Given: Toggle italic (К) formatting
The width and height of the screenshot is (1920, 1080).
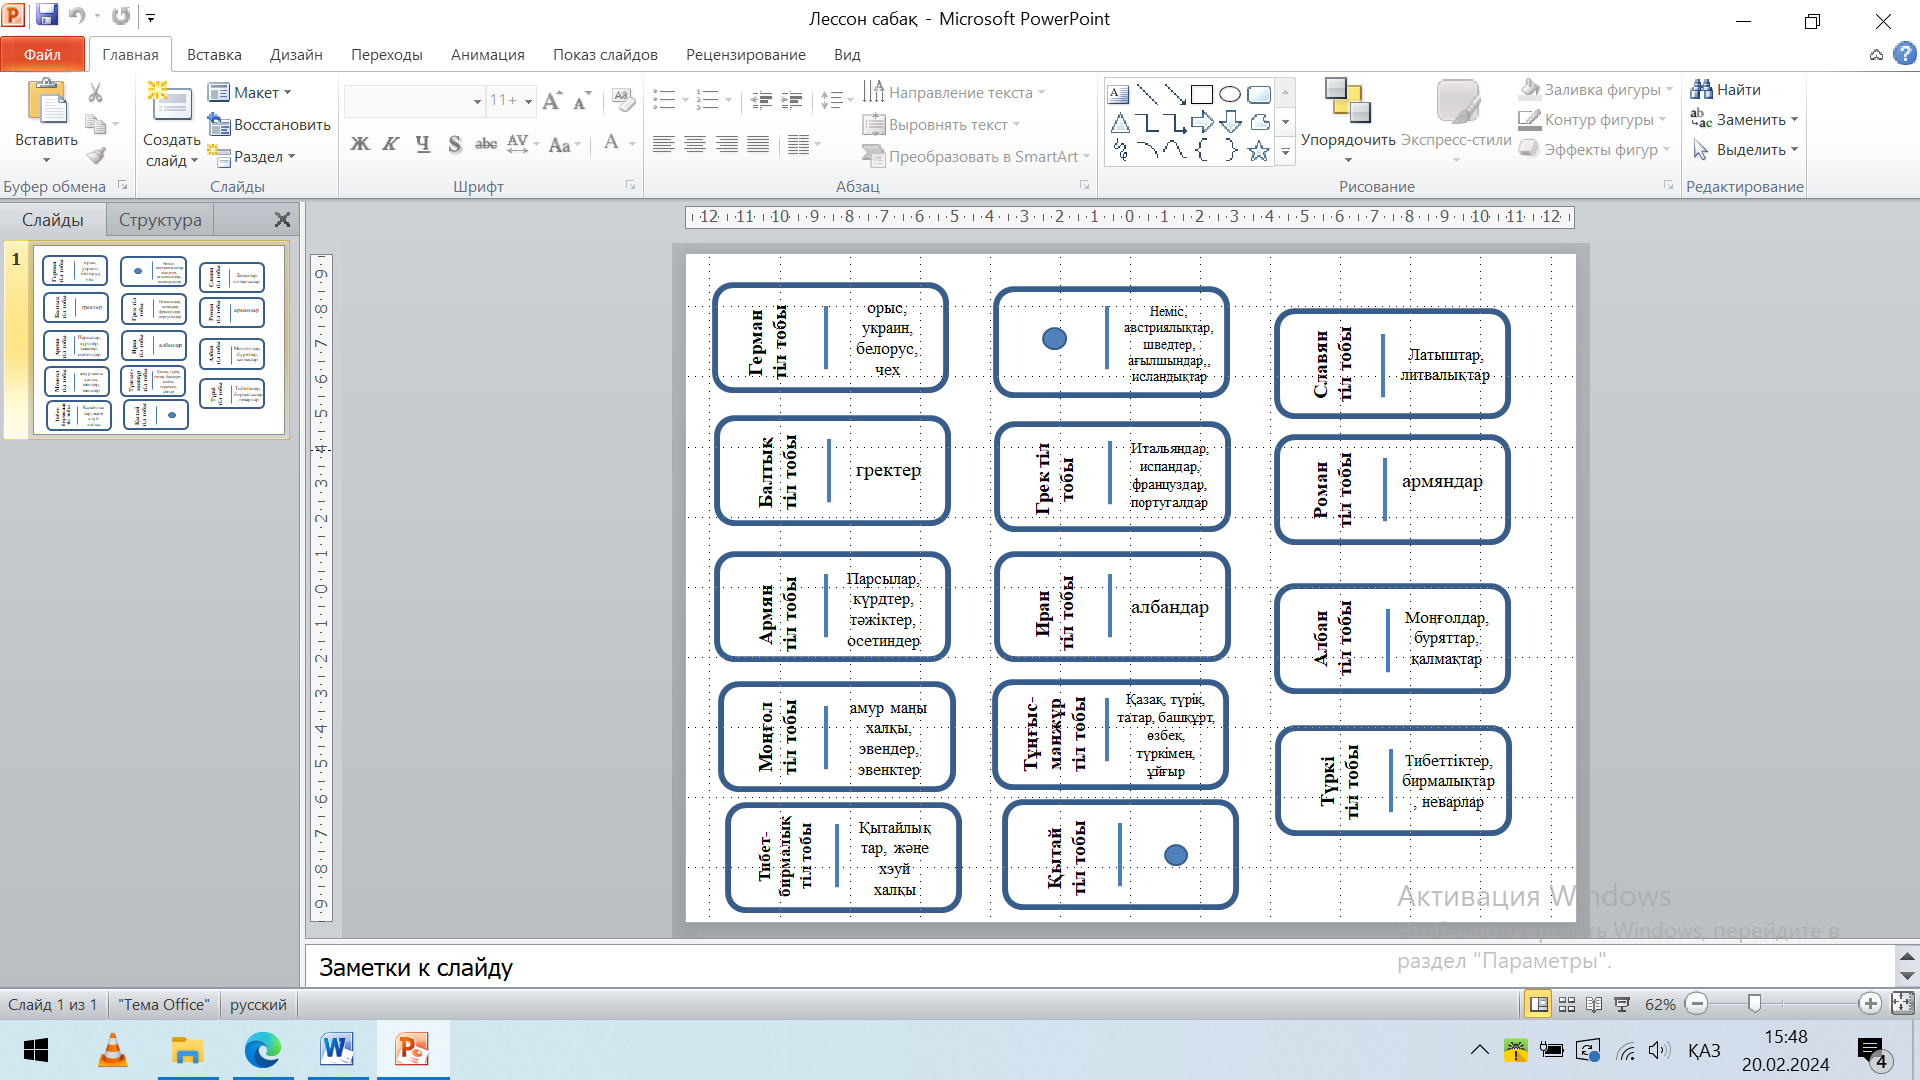Looking at the screenshot, I should (x=391, y=144).
